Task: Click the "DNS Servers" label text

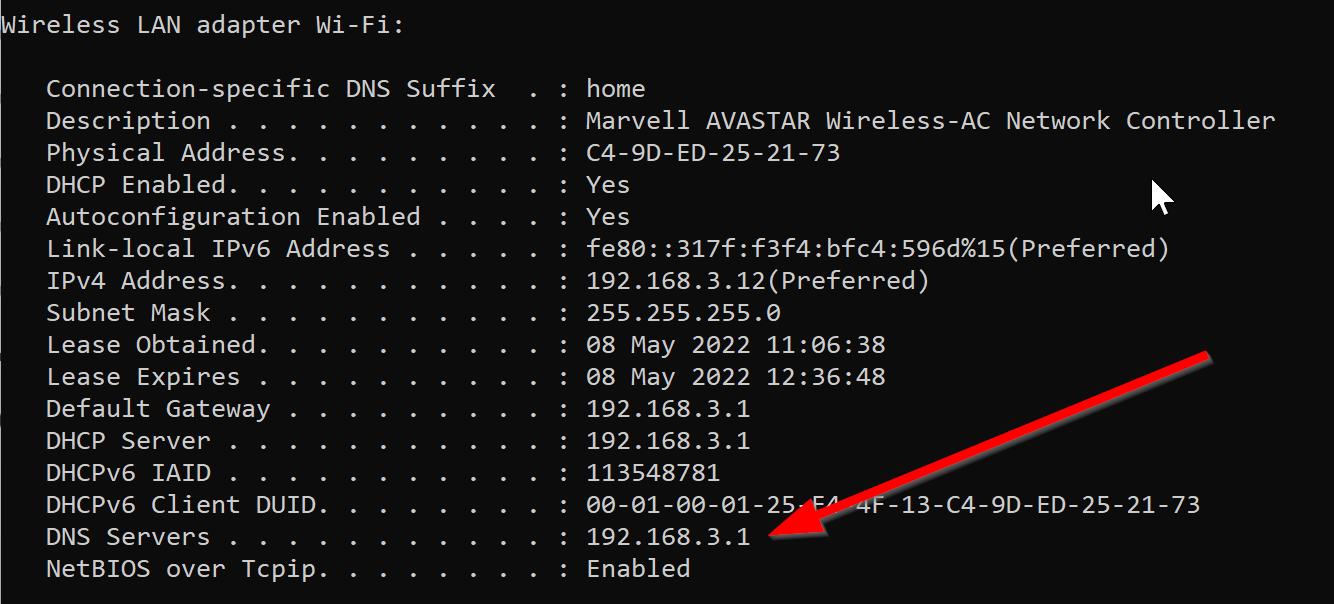Action: tap(128, 537)
